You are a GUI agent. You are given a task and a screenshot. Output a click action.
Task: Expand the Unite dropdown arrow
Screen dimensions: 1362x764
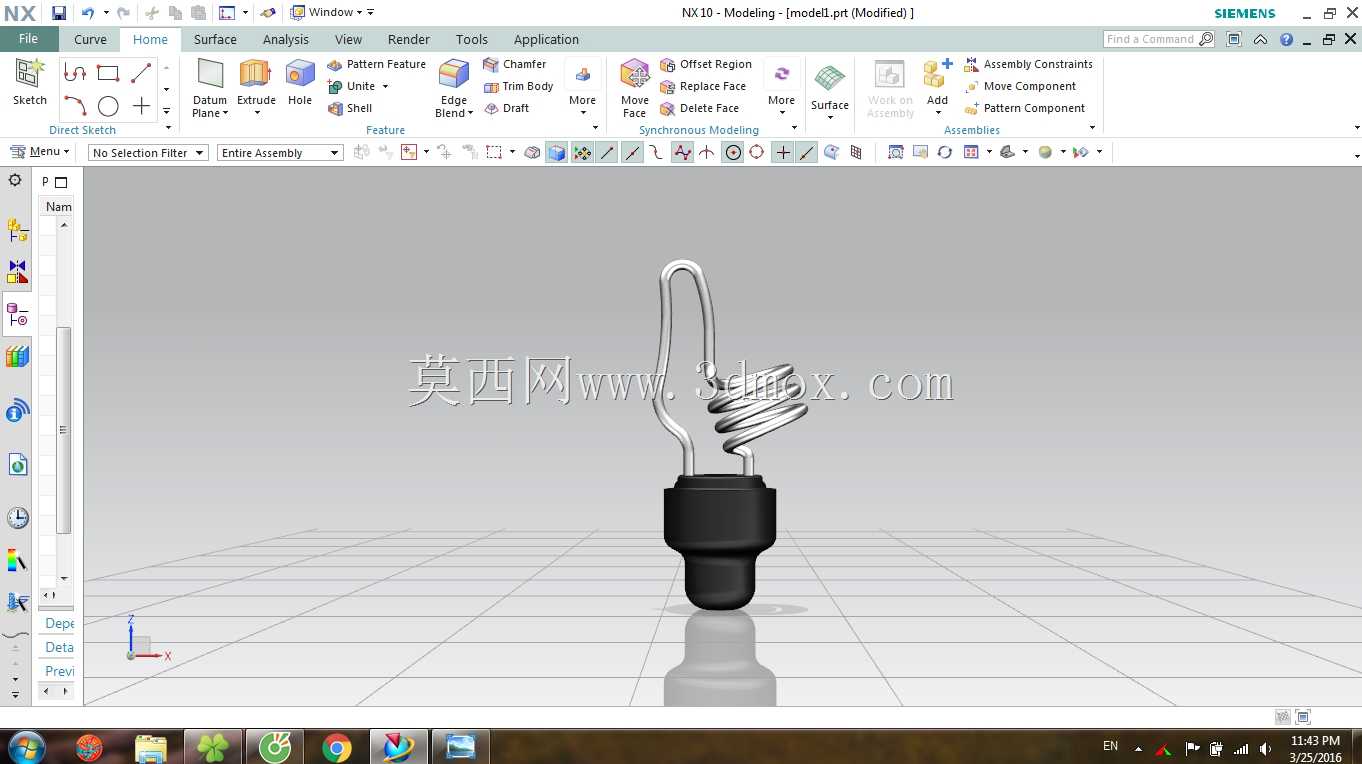pos(385,87)
